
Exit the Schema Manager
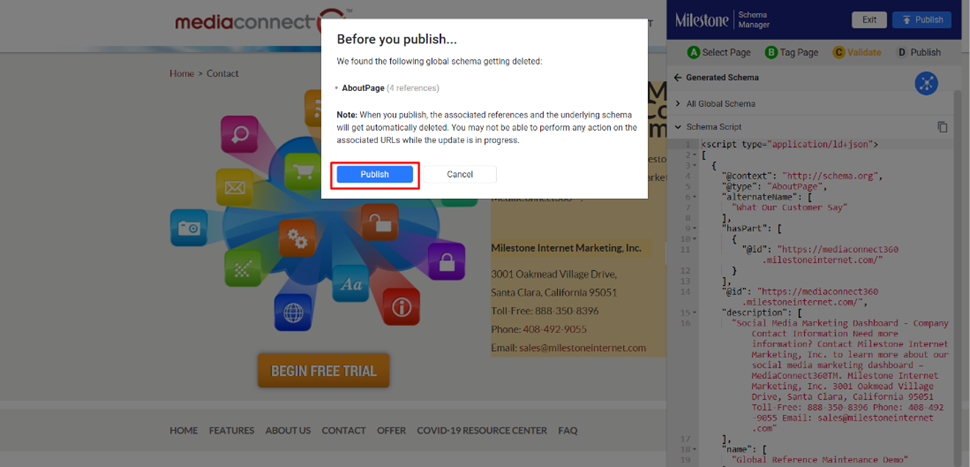[869, 20]
